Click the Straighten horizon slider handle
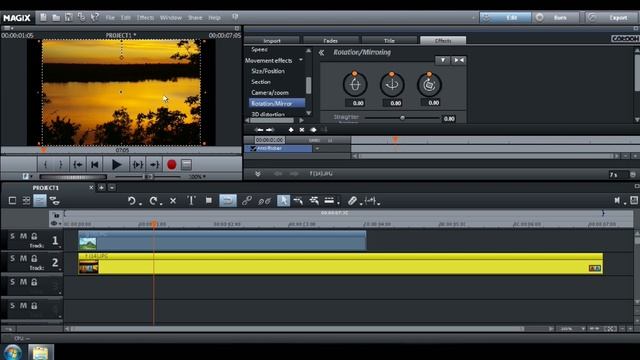Screen dimensions: 640x360 tap(402, 118)
